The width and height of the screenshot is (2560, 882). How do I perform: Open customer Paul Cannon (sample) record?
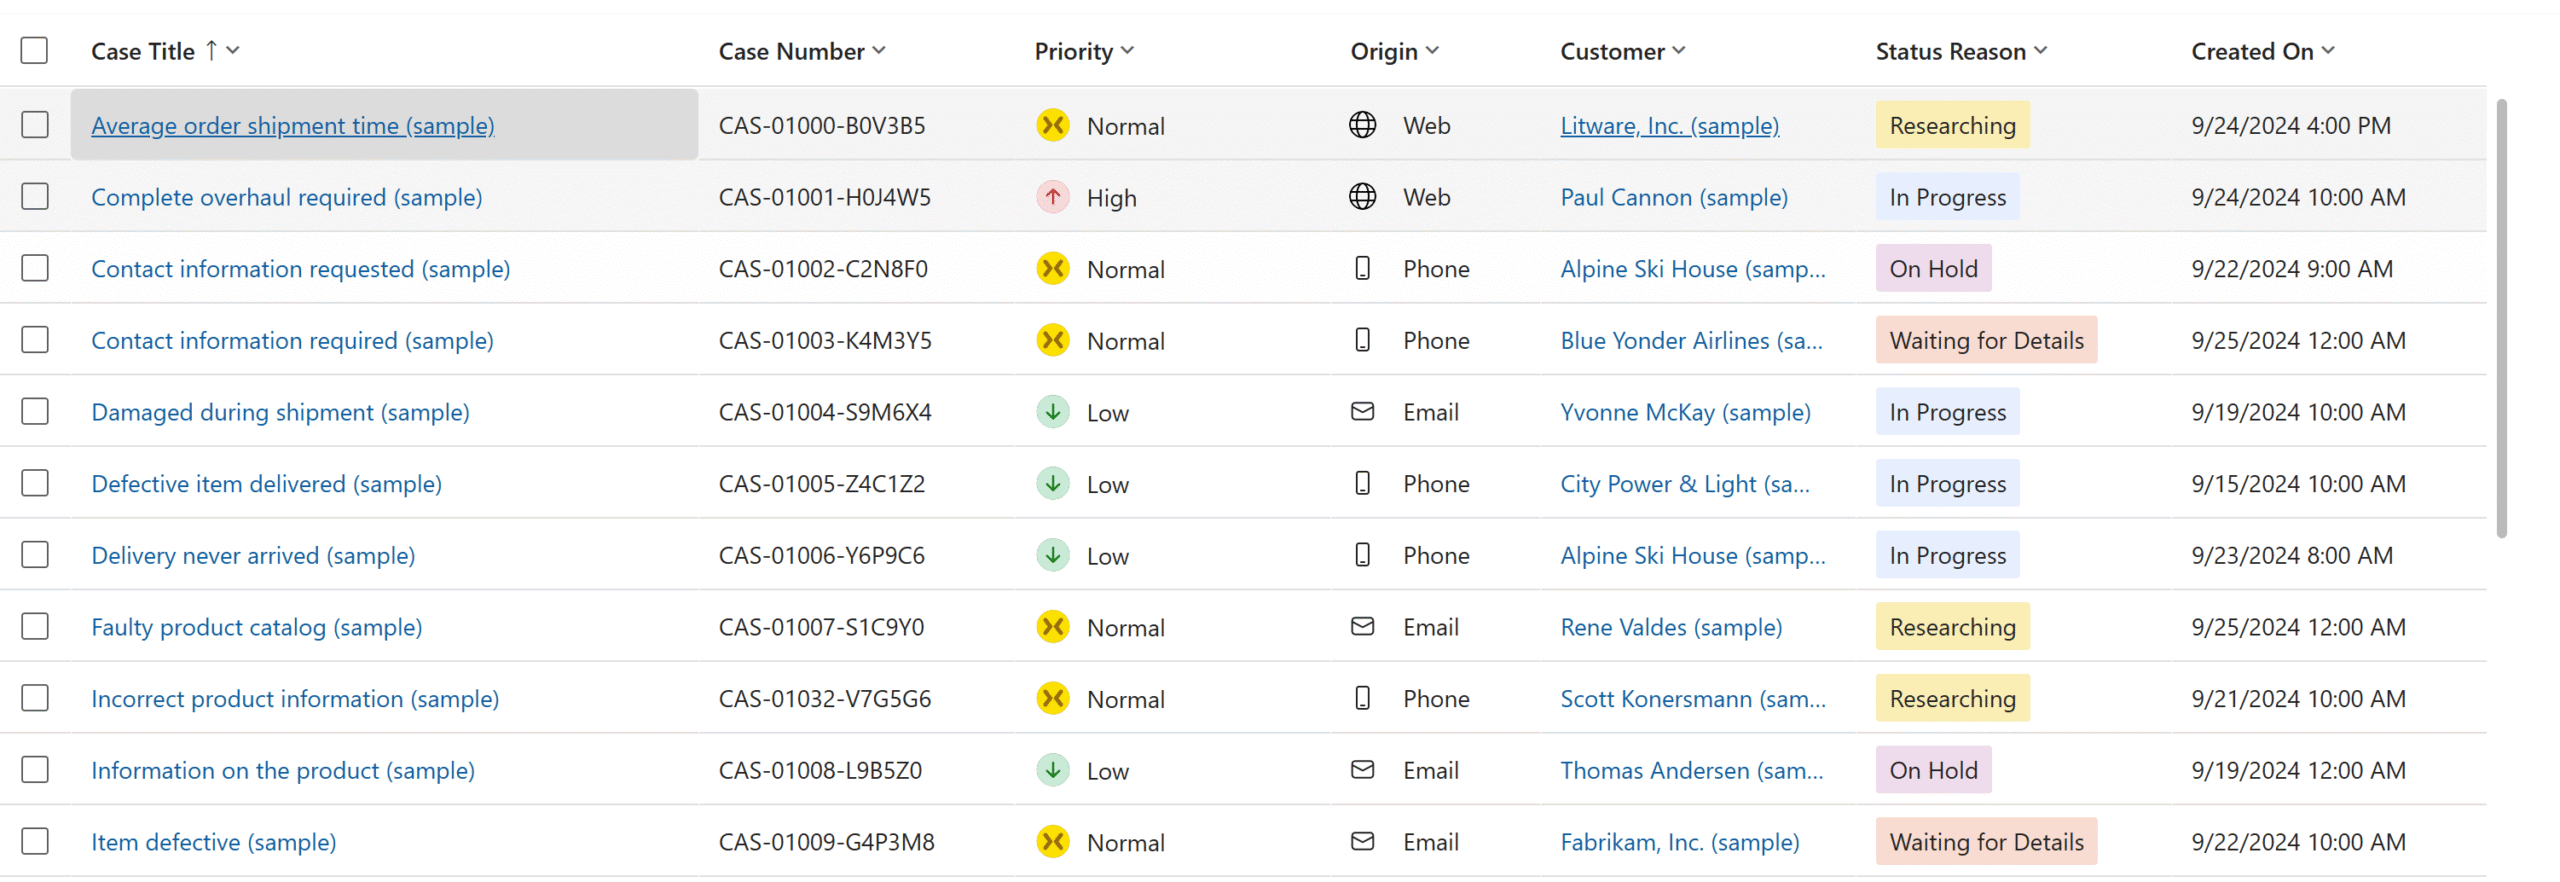(x=1673, y=198)
